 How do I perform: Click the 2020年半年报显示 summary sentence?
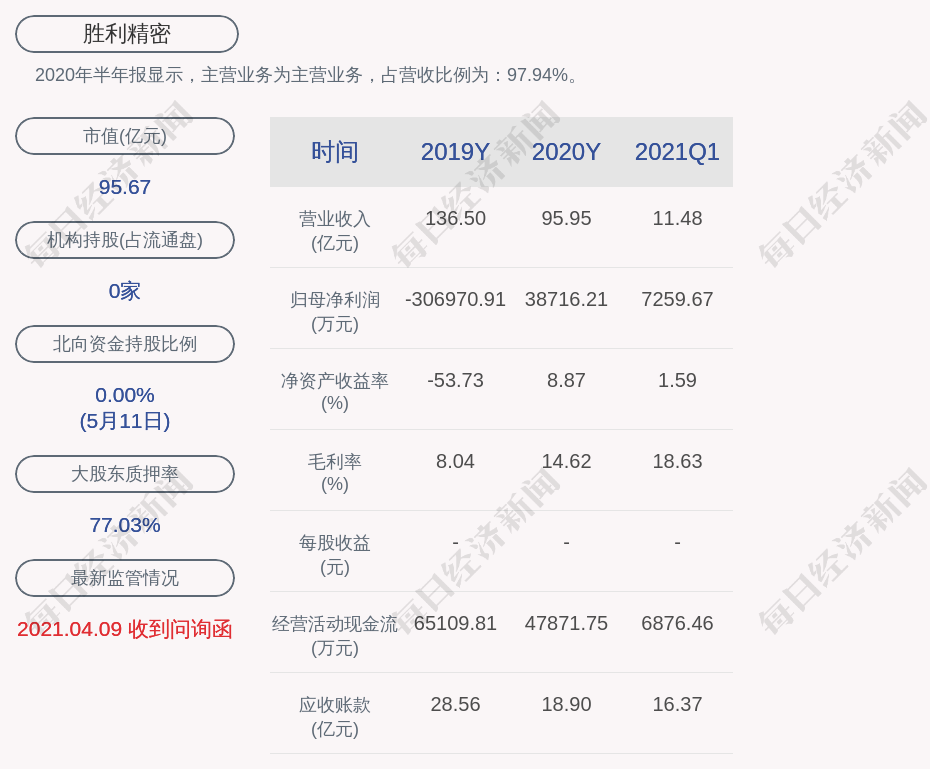[307, 75]
